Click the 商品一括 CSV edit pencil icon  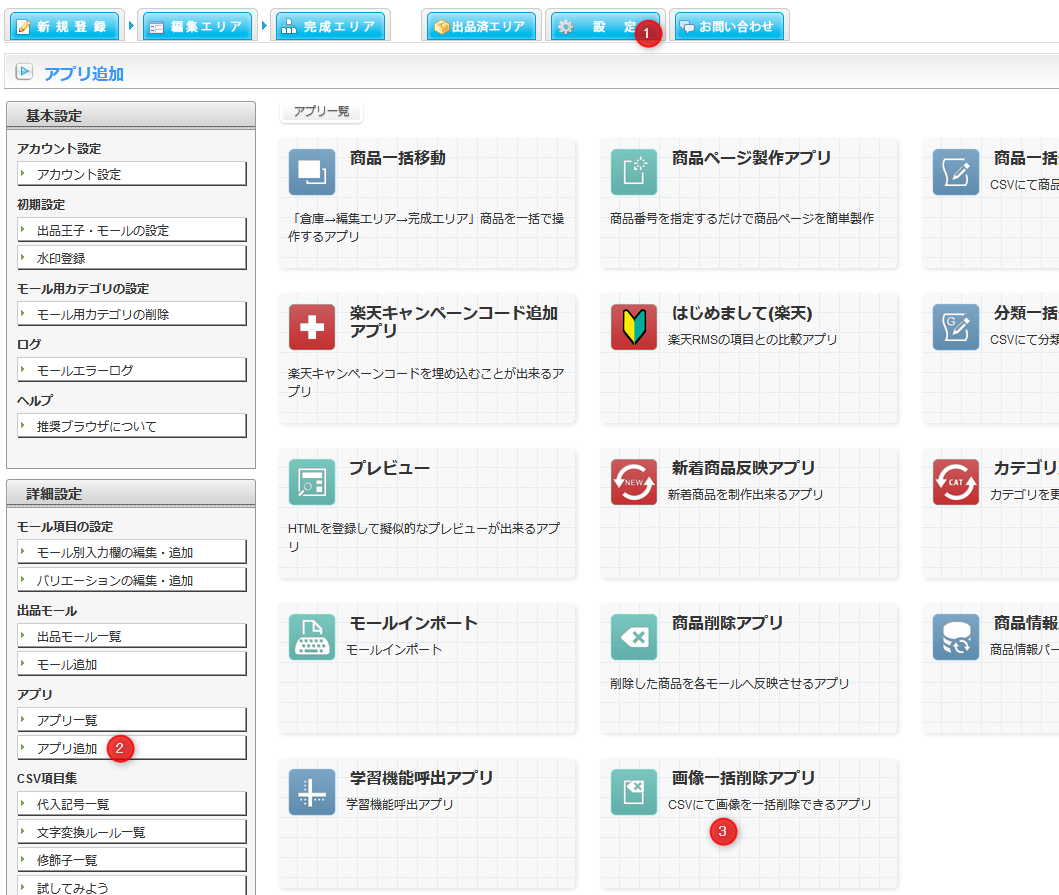click(x=956, y=172)
